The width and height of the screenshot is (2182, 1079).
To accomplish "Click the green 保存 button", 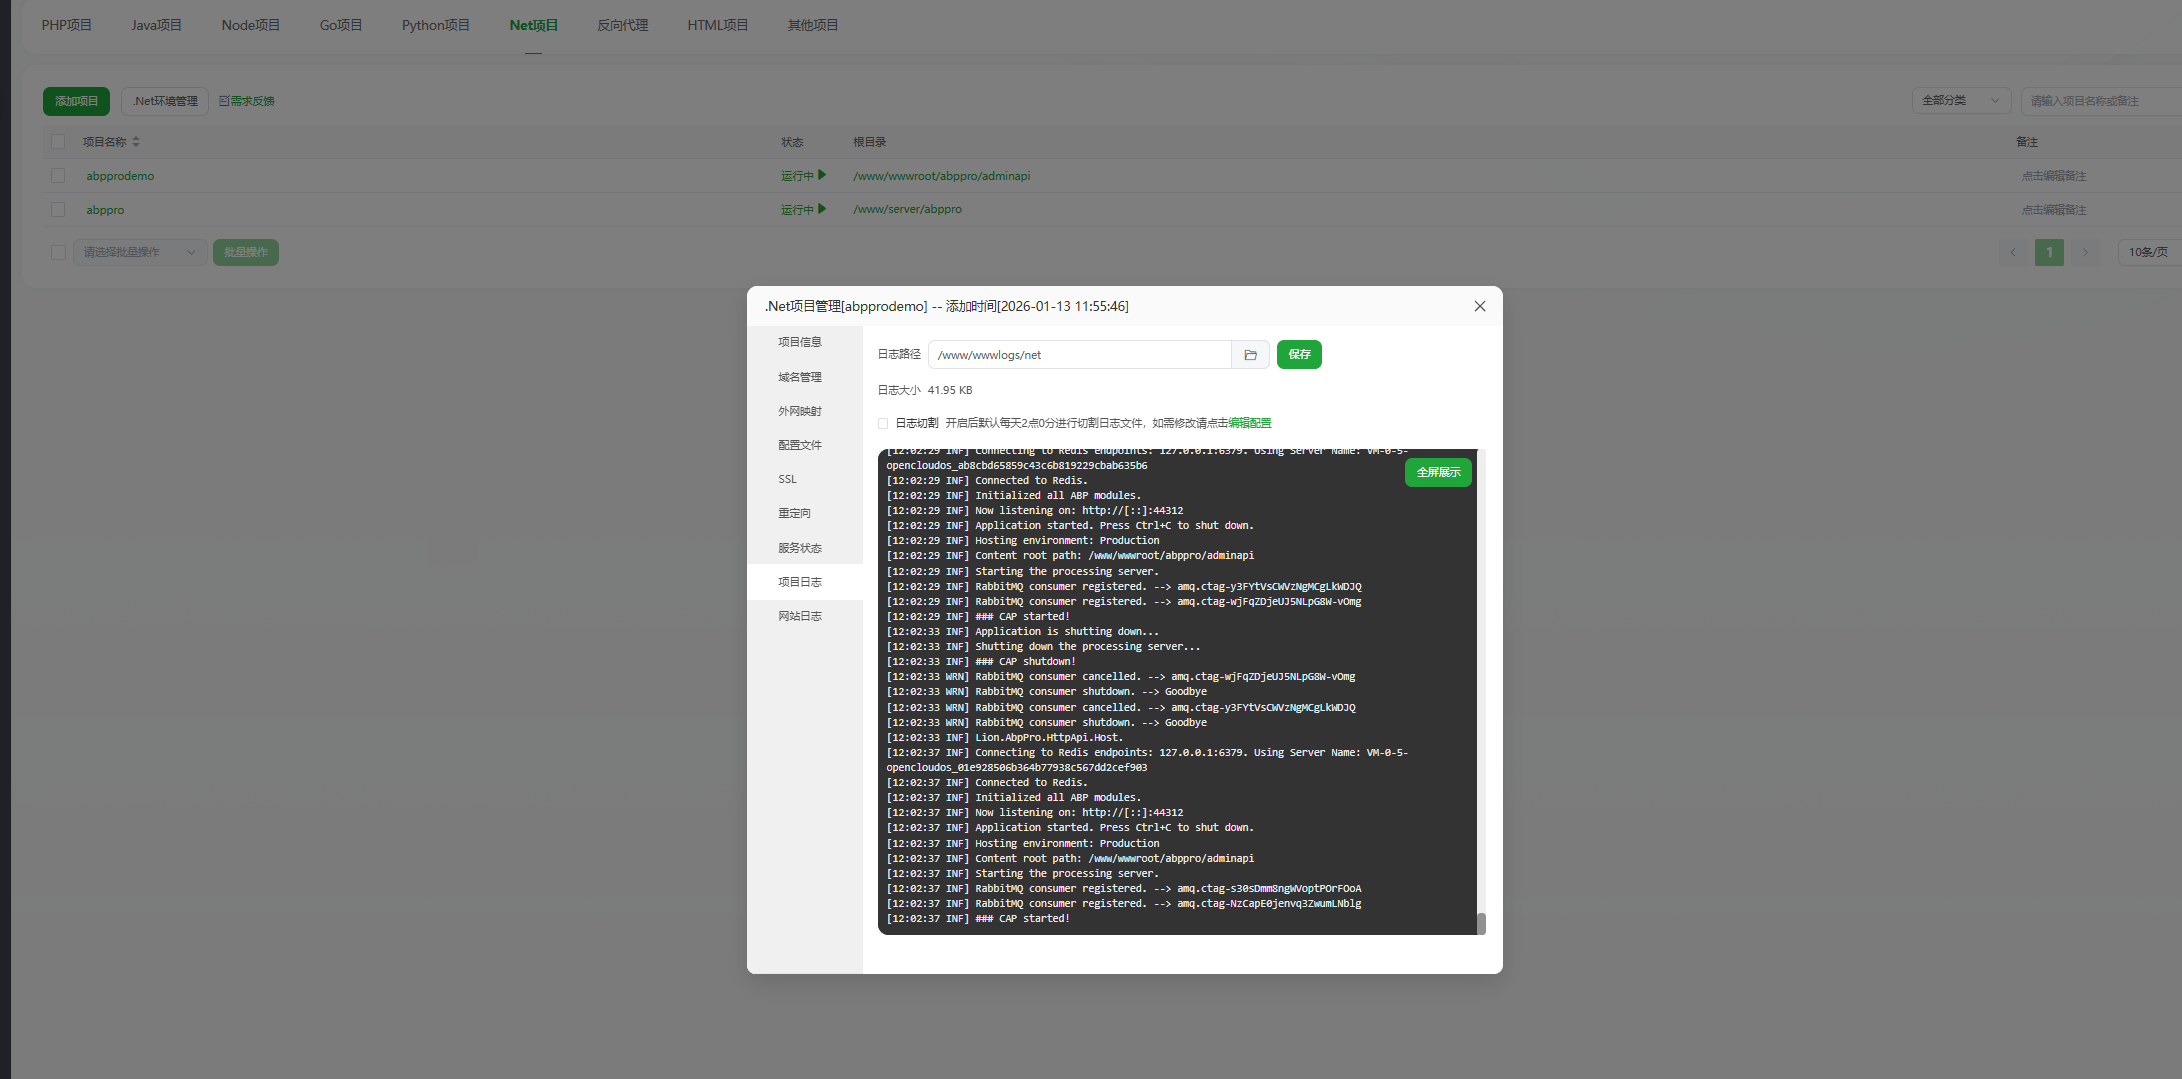I will coord(1299,355).
